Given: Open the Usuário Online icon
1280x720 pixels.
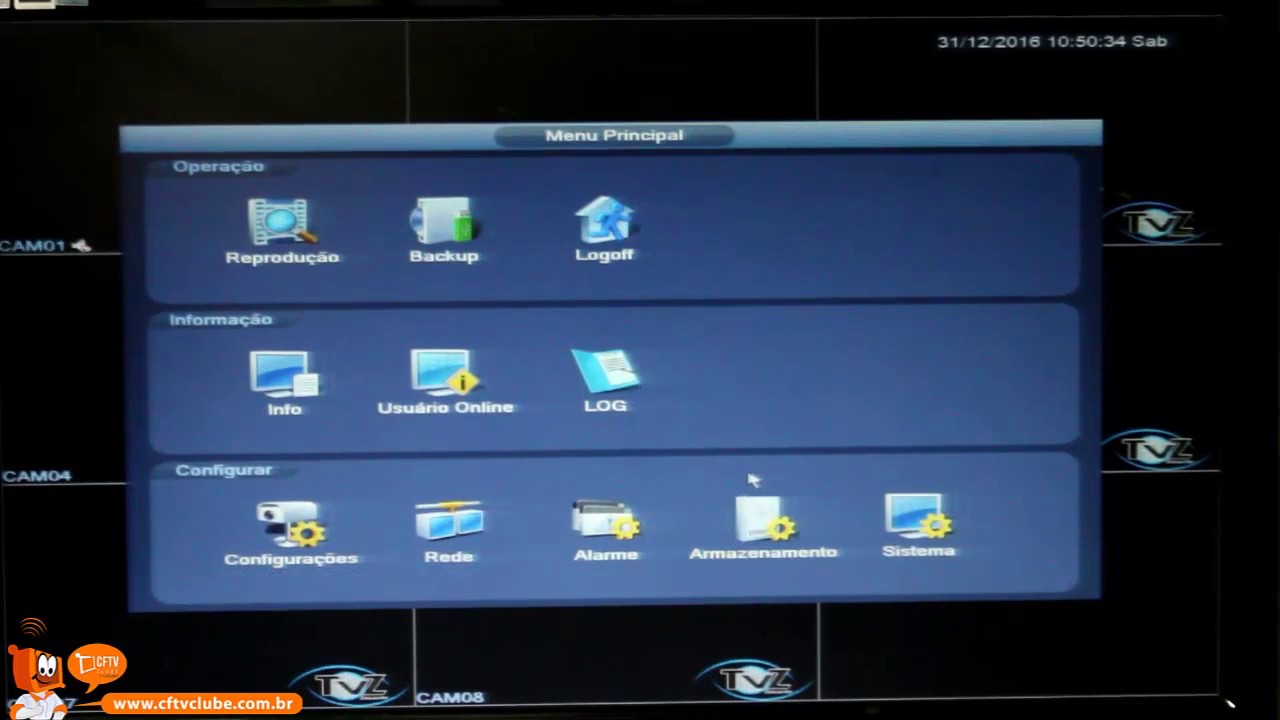Looking at the screenshot, I should [x=445, y=373].
